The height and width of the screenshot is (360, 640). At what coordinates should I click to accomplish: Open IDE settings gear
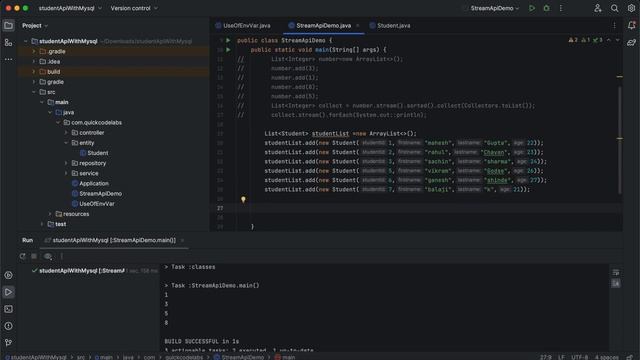(x=631, y=8)
